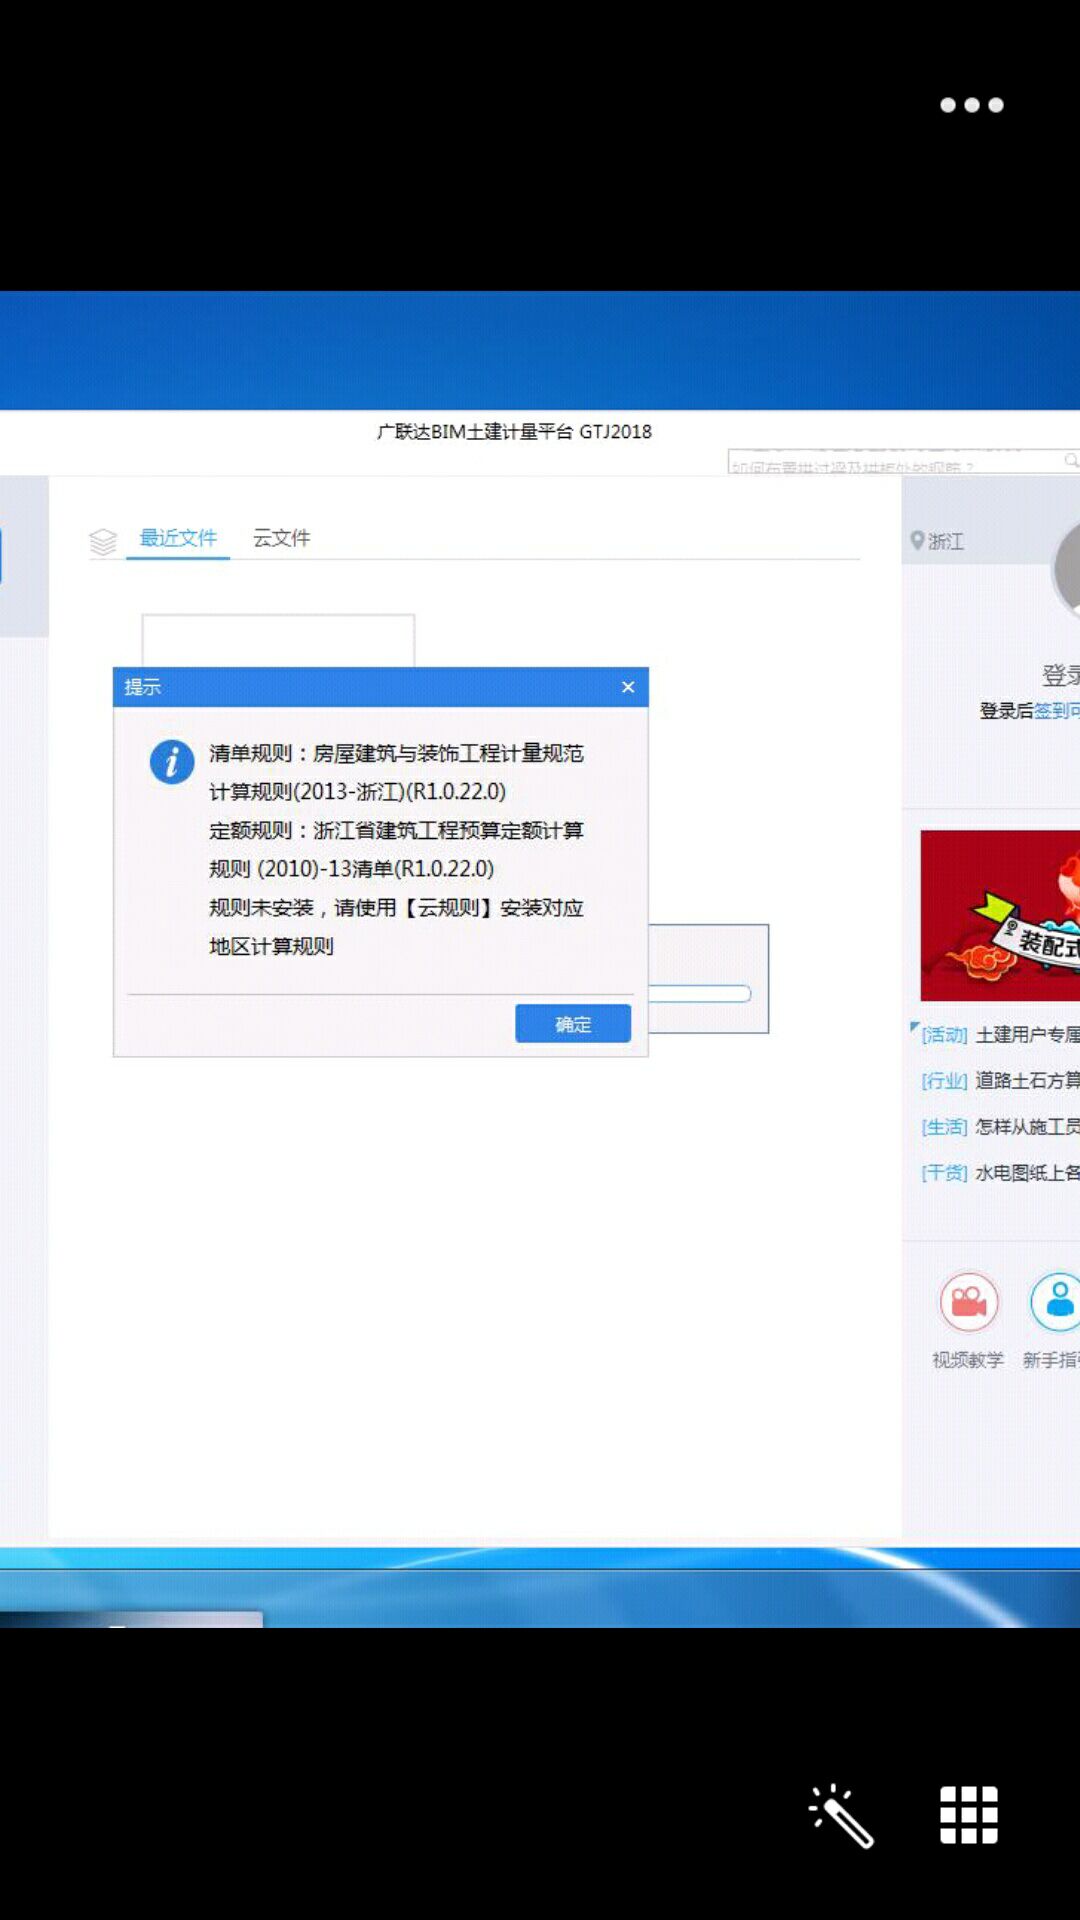Click the user avatar circle
Viewport: 1080px width, 1920px height.
click(1066, 570)
